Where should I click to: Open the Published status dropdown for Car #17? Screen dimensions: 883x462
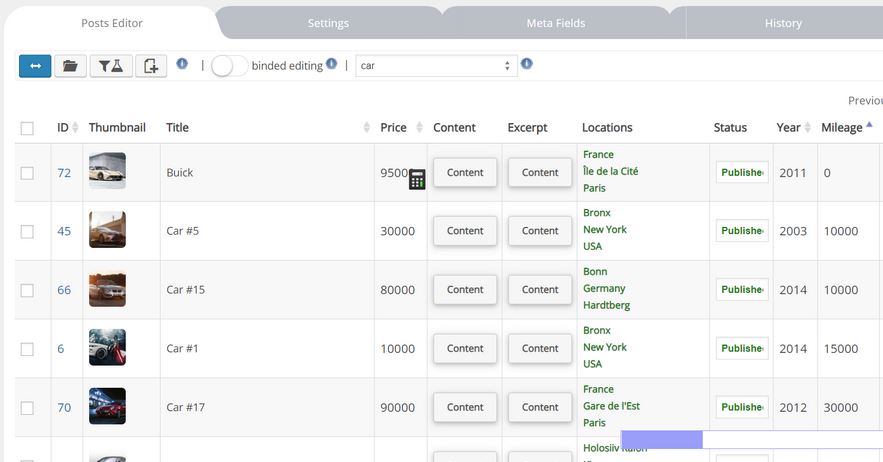(742, 407)
